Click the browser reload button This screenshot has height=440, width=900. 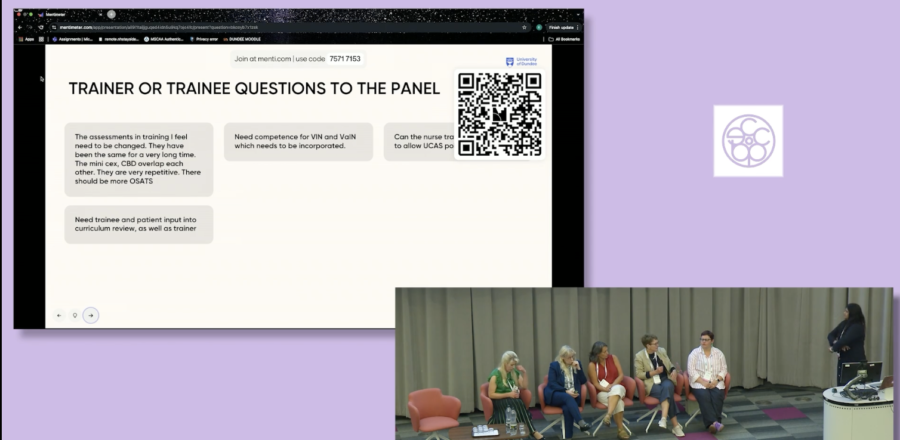tap(40, 27)
